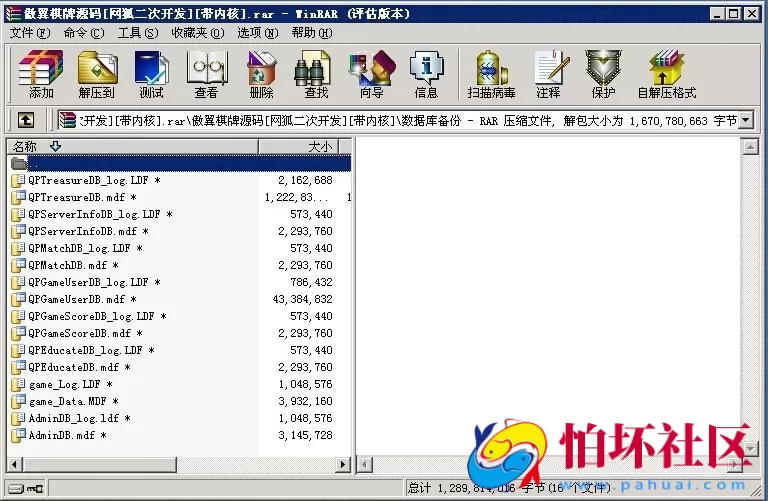Image resolution: width=768 pixels, height=501 pixels.
Task: Click the SFX (自解压格式) icon
Action: click(x=667, y=74)
